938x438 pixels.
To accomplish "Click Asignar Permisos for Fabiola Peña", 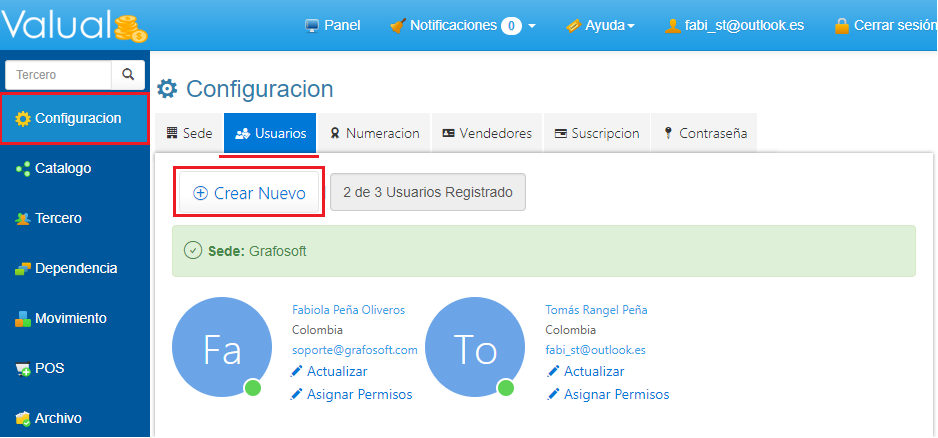I will [x=358, y=394].
